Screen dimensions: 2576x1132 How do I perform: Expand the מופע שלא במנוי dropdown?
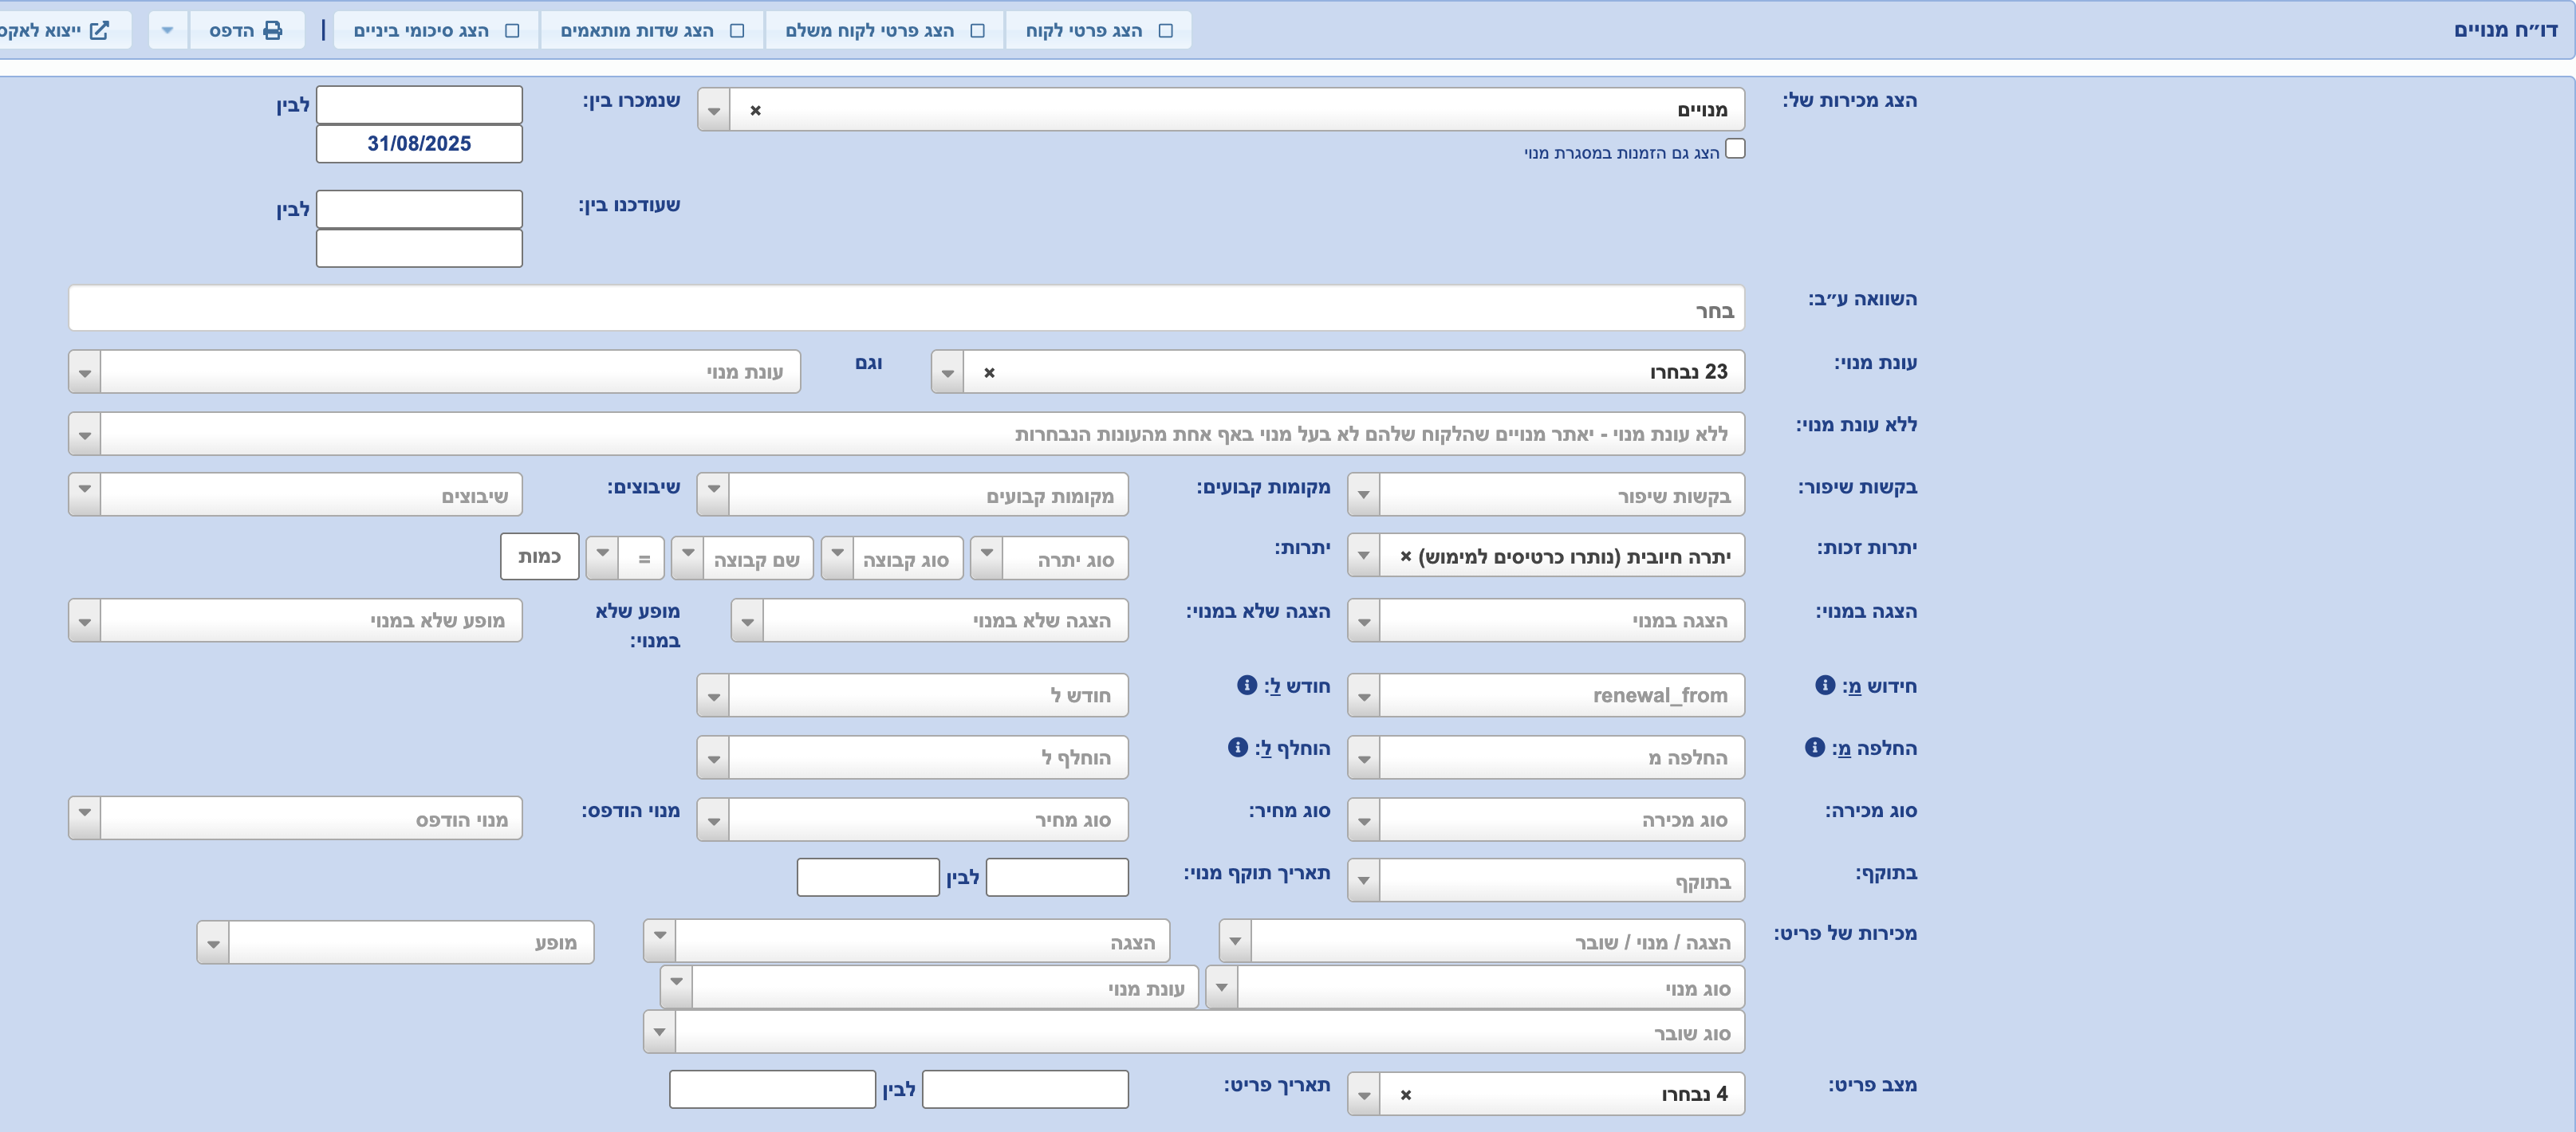[x=85, y=620]
